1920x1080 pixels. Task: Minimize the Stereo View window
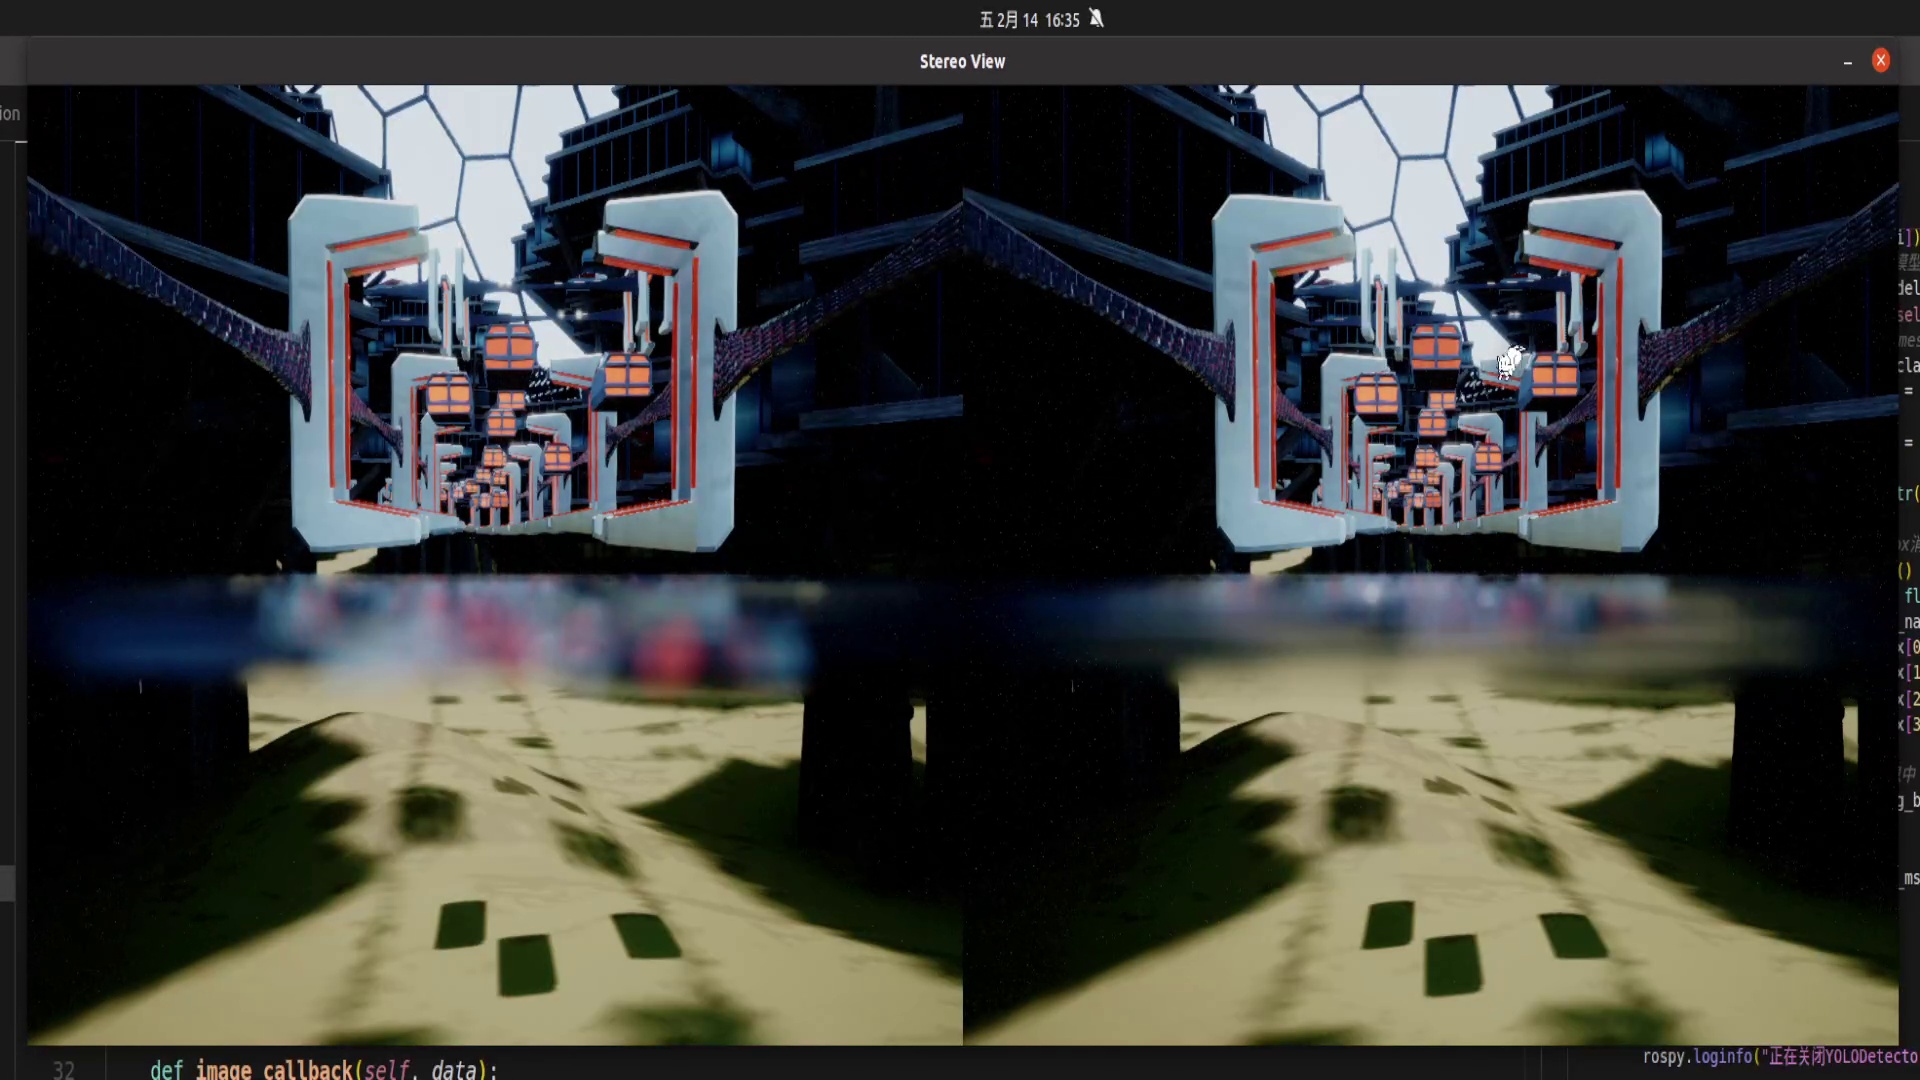[1846, 62]
